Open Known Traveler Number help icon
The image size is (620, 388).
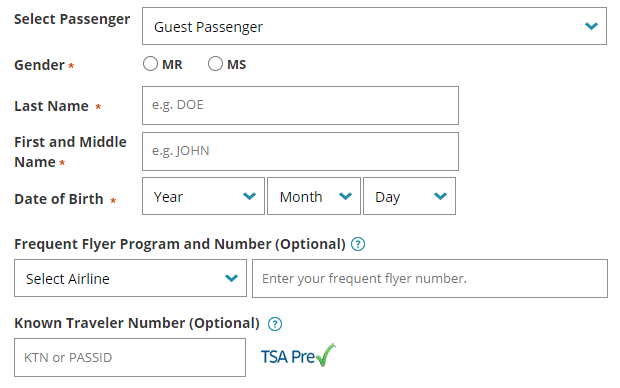pyautogui.click(x=275, y=324)
